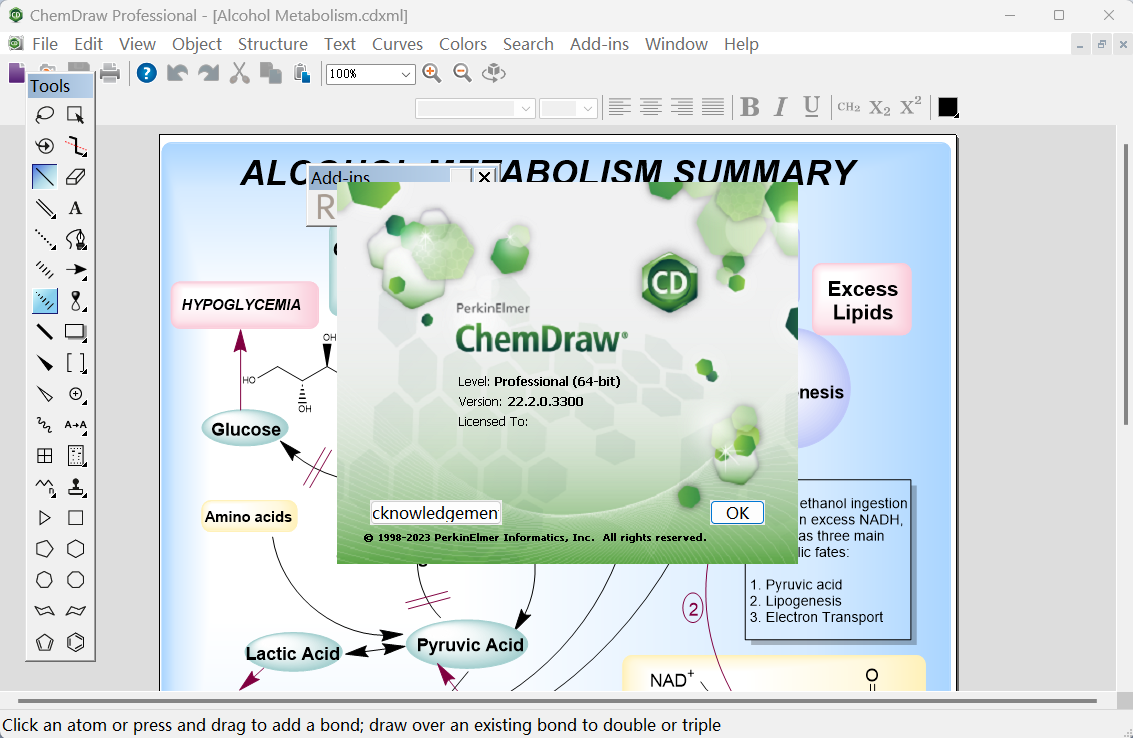Image resolution: width=1133 pixels, height=738 pixels.
Task: Select the Eraser tool
Action: (75, 176)
